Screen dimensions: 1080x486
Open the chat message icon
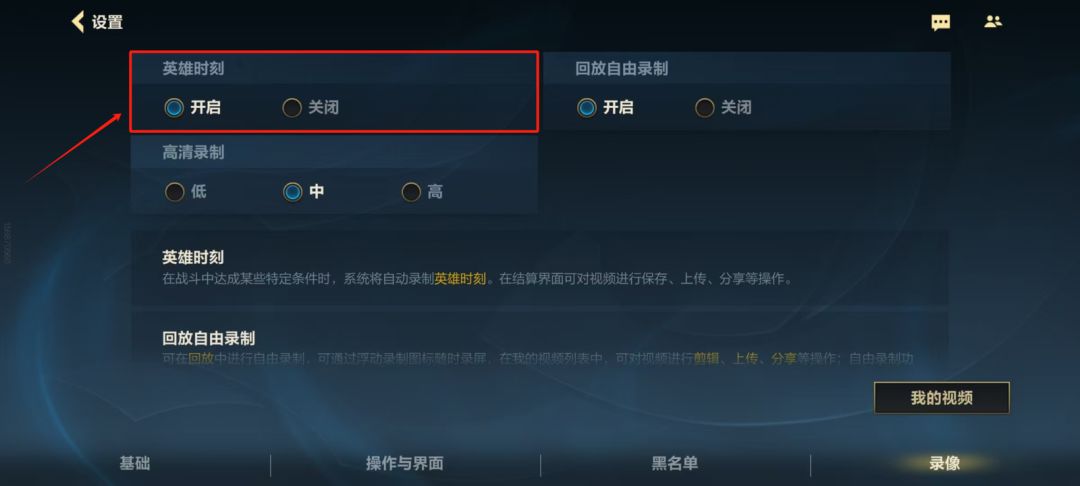(x=940, y=22)
